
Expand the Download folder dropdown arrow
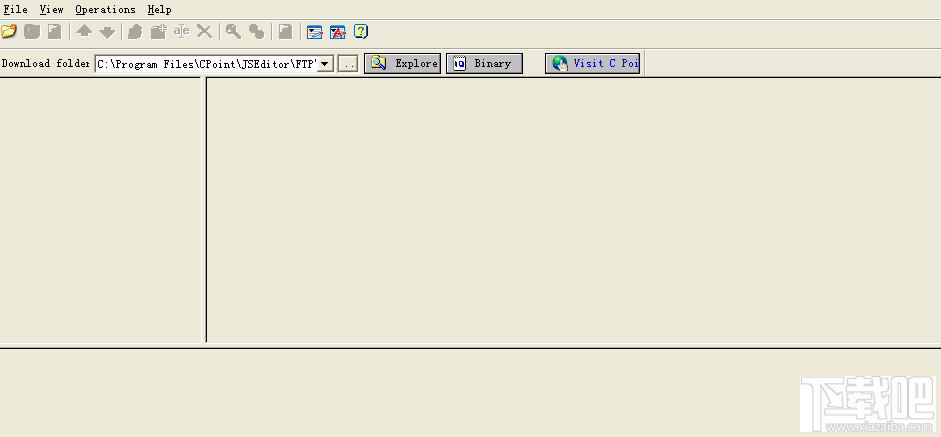click(x=325, y=64)
